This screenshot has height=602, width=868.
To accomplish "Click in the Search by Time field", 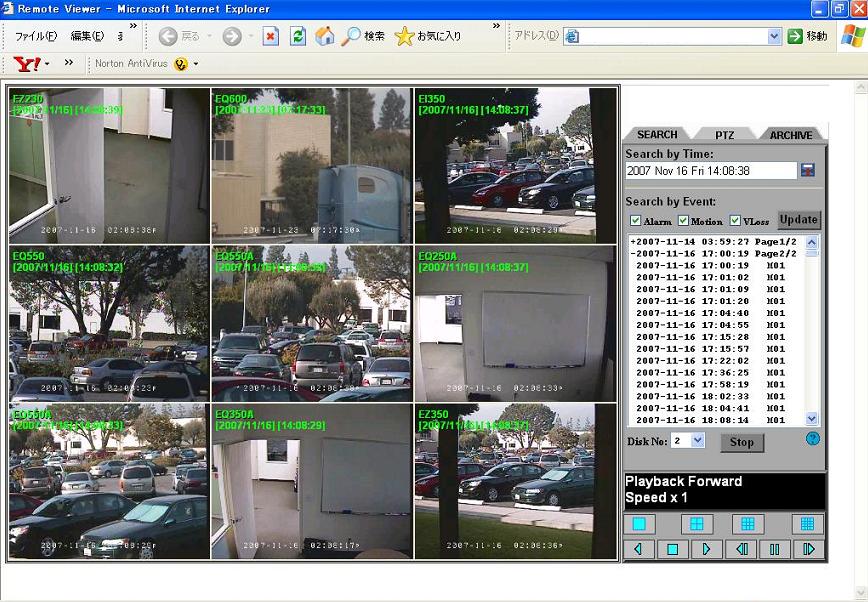I will tap(711, 171).
